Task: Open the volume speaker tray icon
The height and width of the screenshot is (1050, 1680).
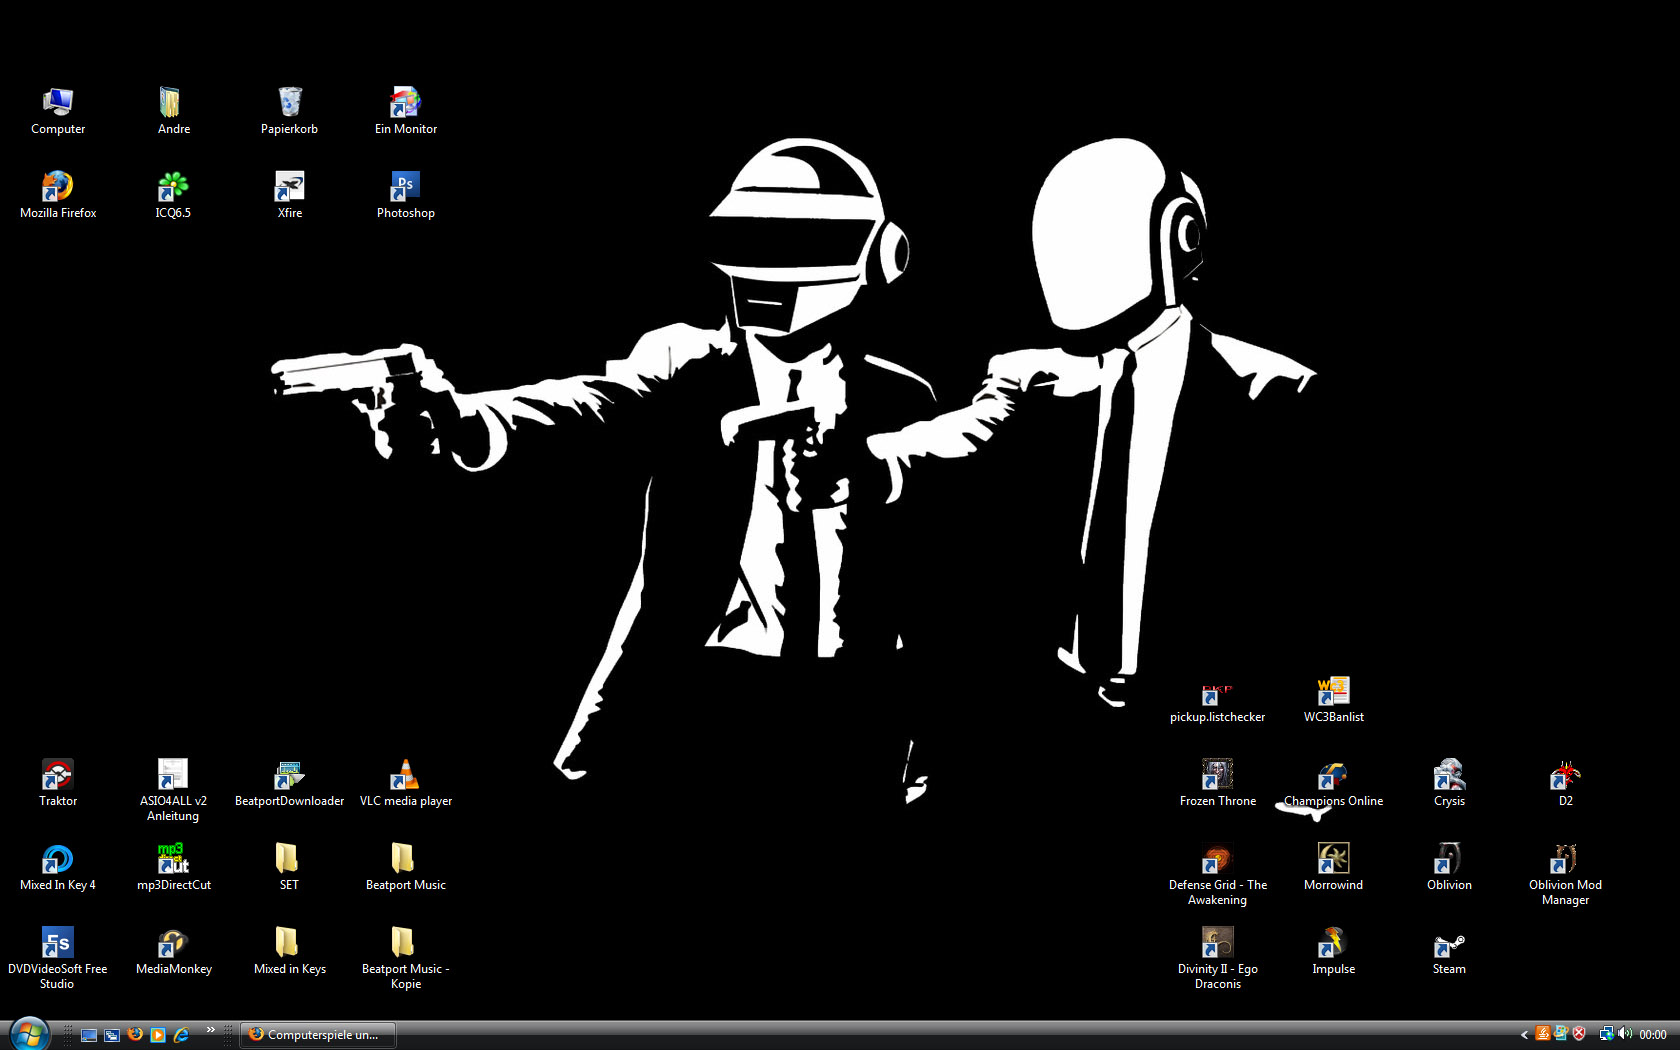Action: (1624, 1034)
